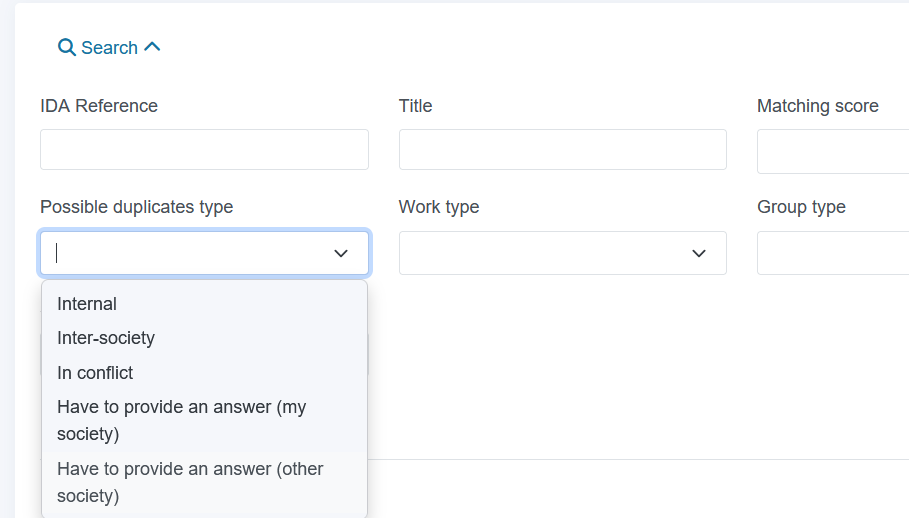The image size is (909, 518).
Task: Click the Possible duplicates type label
Action: tap(136, 207)
